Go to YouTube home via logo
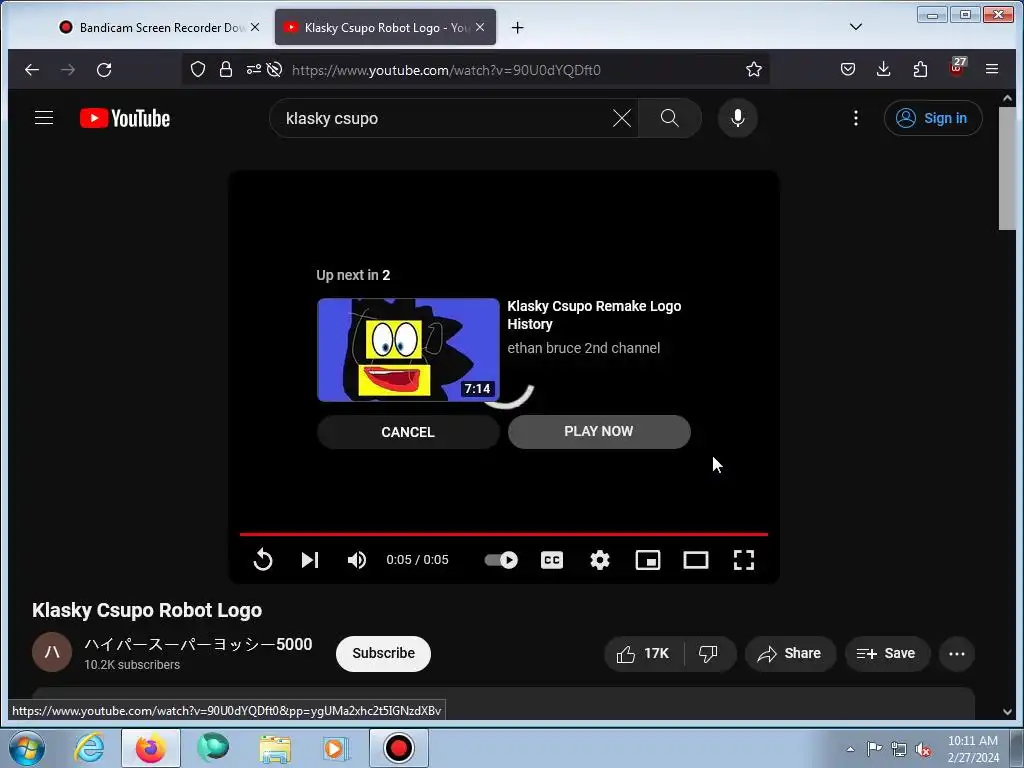The width and height of the screenshot is (1024, 768). [x=125, y=118]
